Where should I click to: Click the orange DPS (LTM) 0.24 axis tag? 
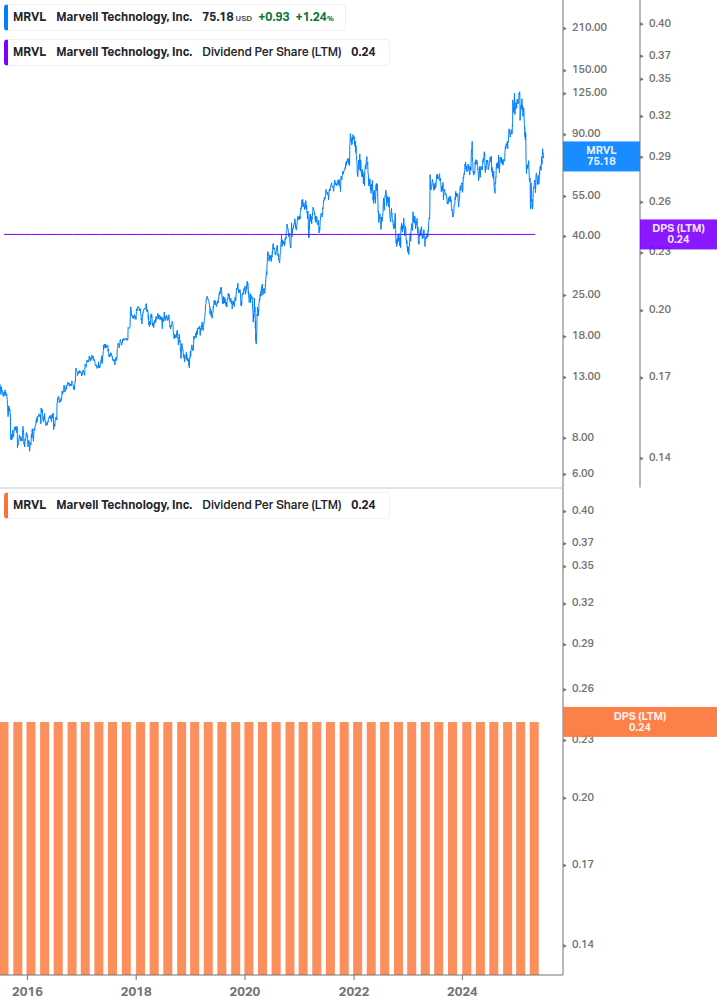pyautogui.click(x=639, y=722)
